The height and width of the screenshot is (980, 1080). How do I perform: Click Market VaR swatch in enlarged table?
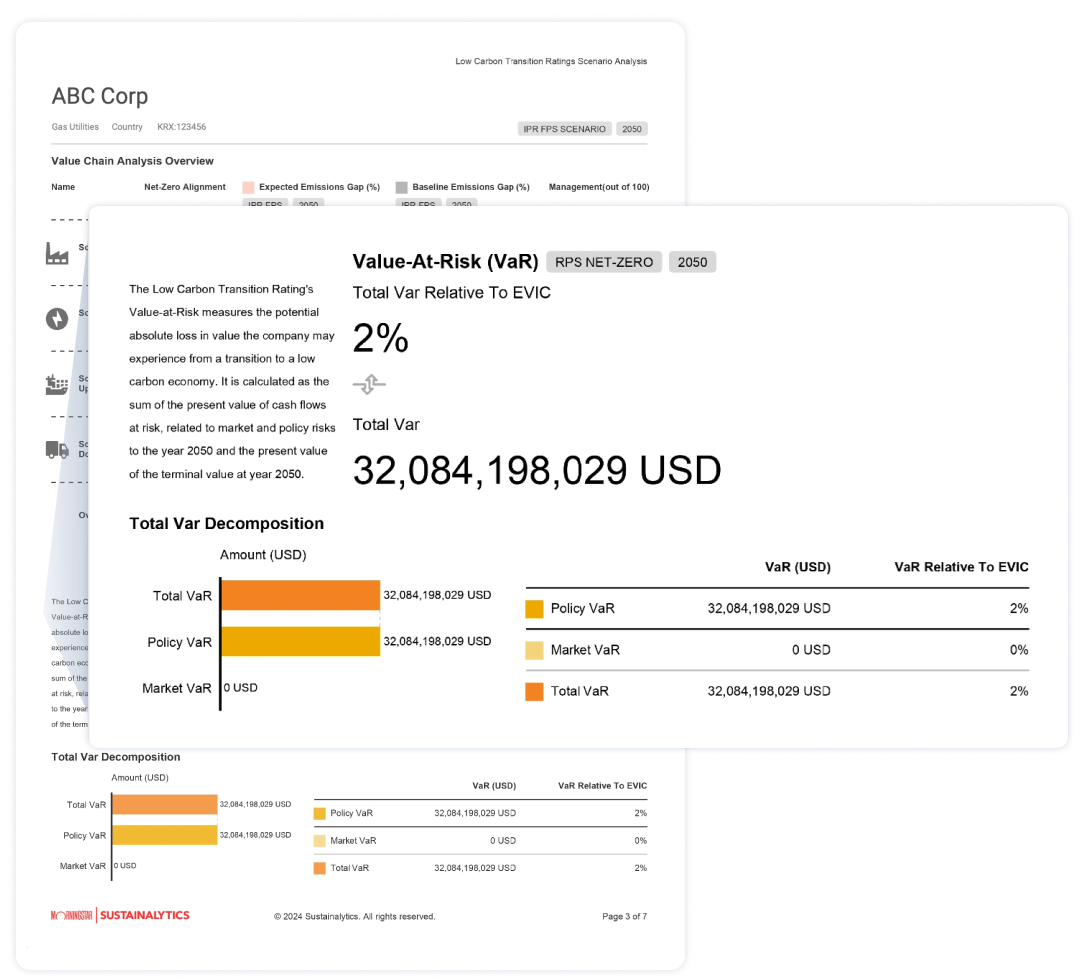535,650
